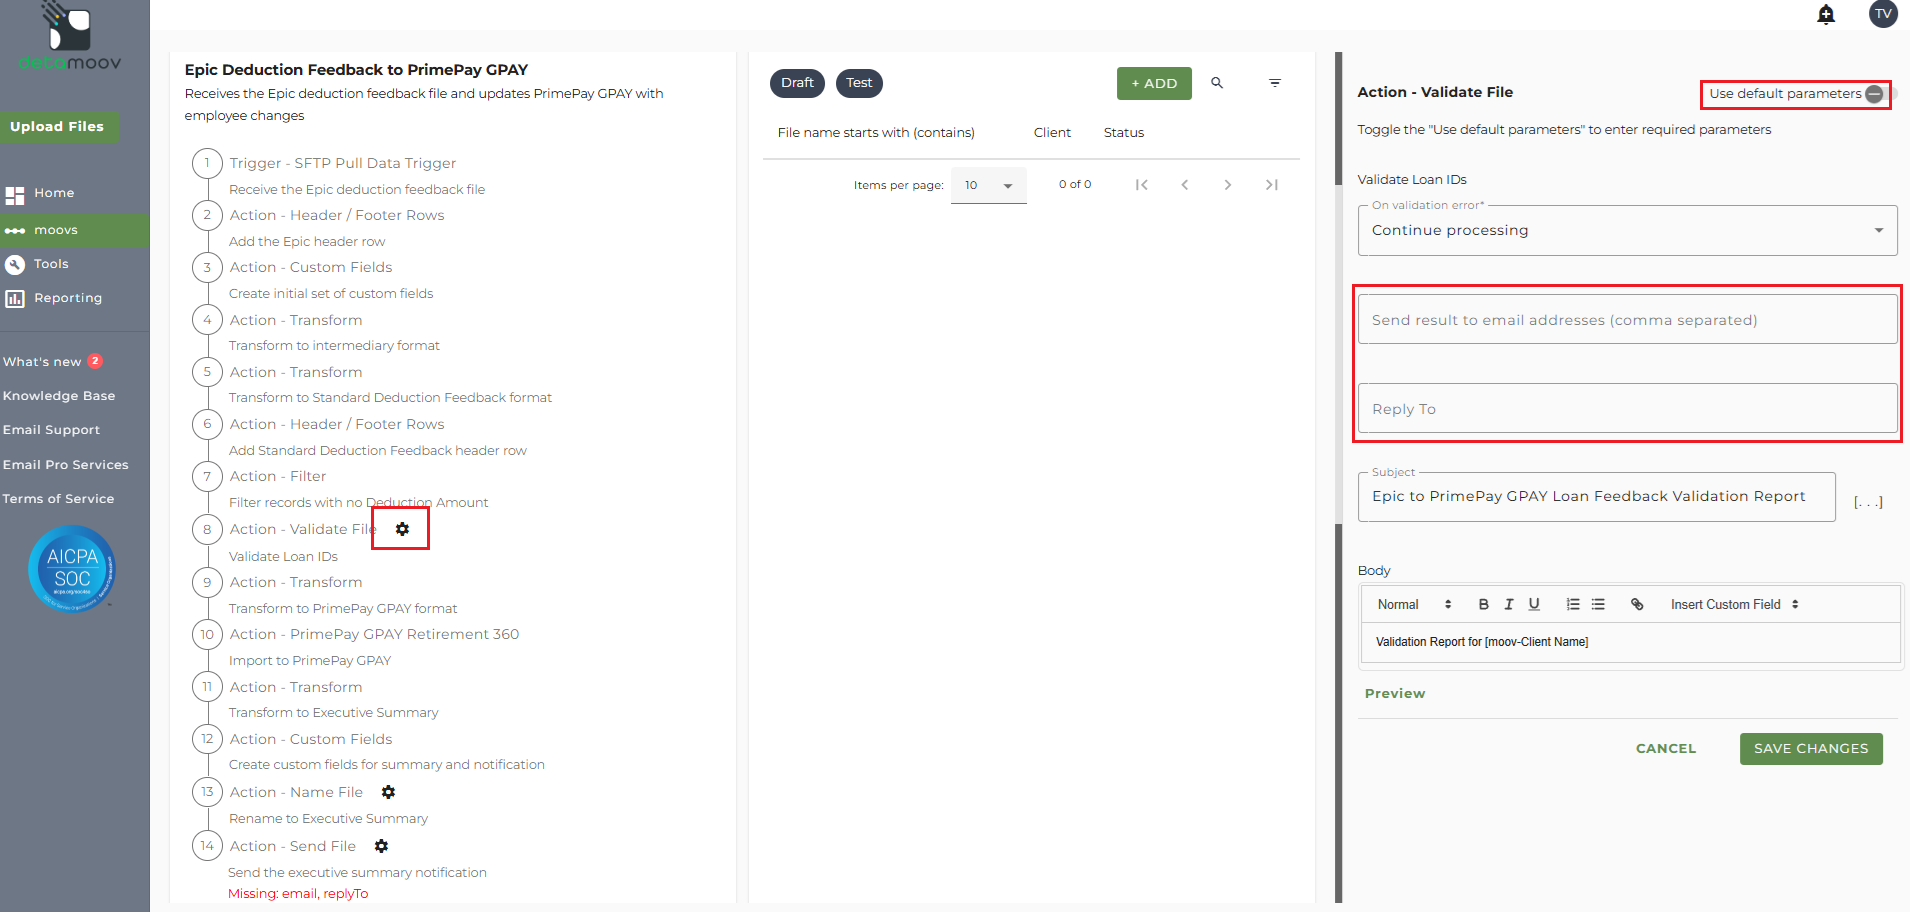Click the Subject field
Screen dimensions: 1910x912
click(1596, 496)
